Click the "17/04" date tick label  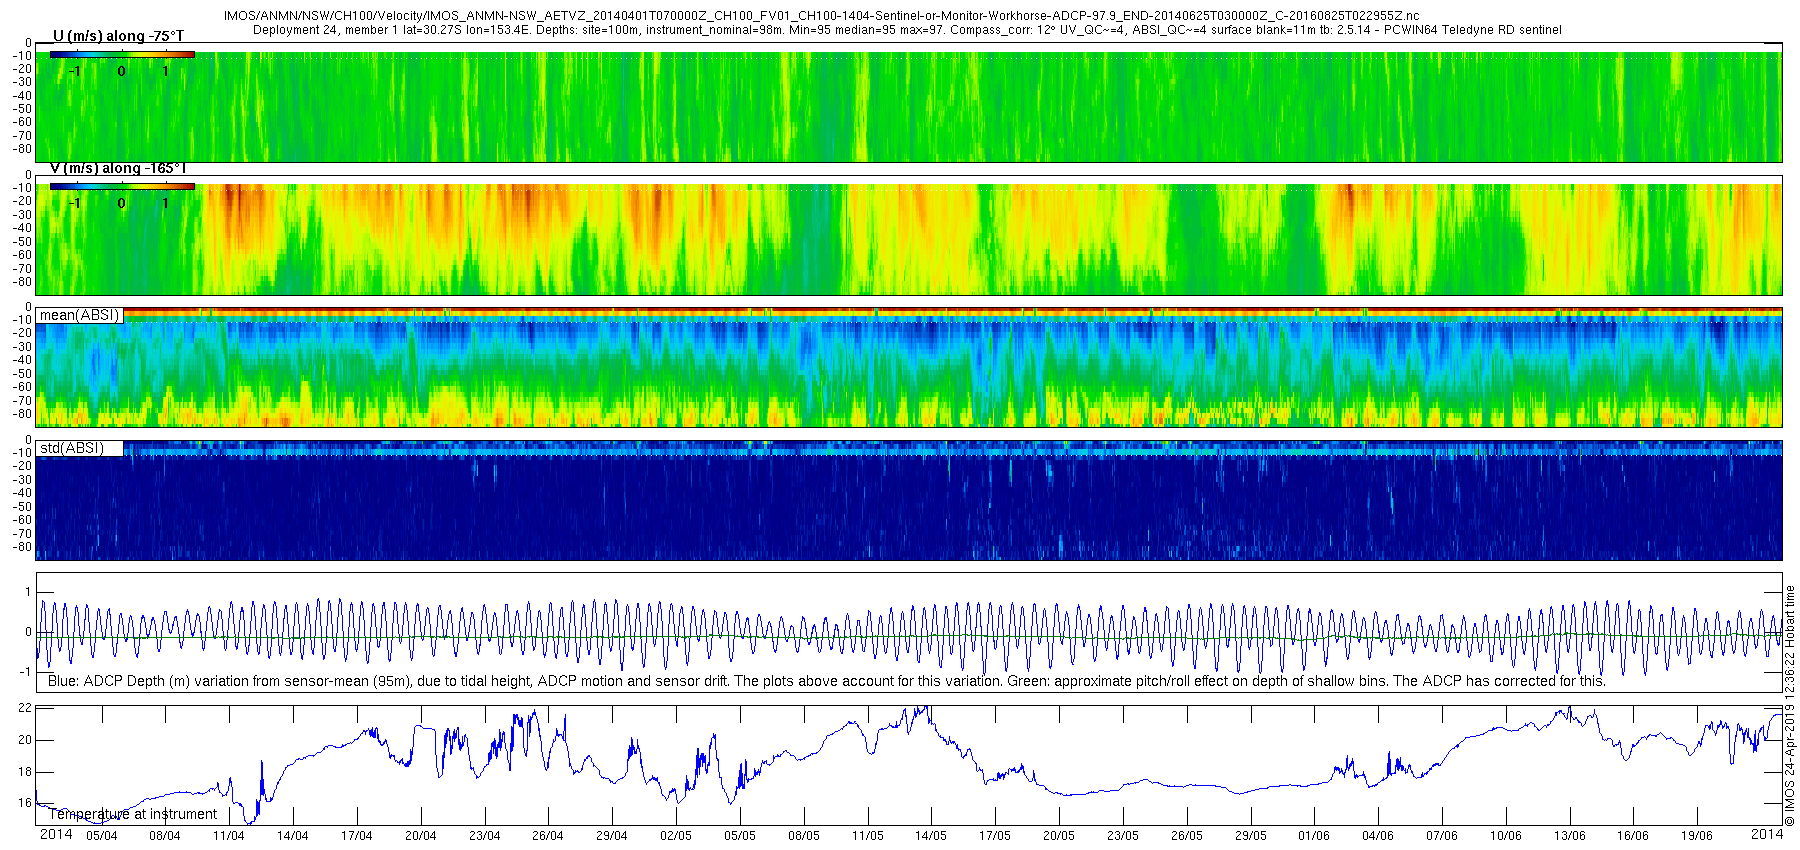point(357,836)
